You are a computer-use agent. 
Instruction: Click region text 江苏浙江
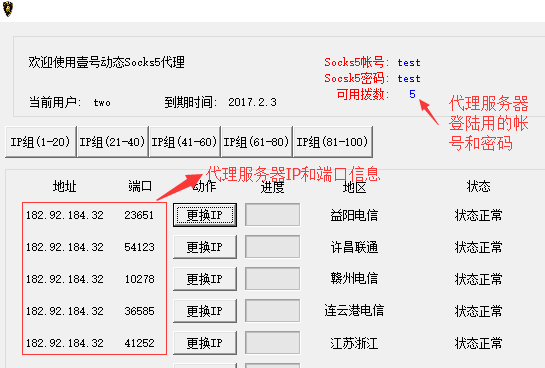354,343
